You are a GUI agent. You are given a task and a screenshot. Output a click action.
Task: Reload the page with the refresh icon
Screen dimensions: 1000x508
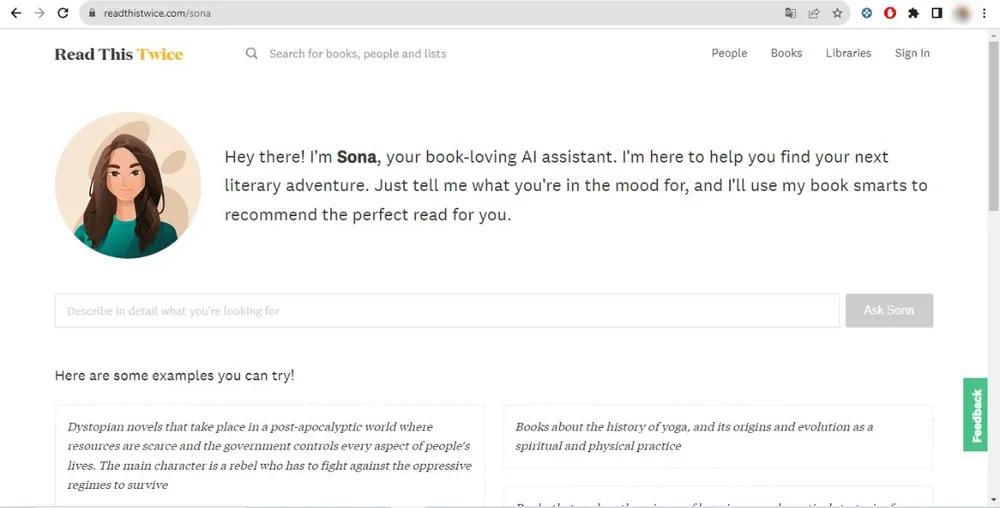pos(63,13)
